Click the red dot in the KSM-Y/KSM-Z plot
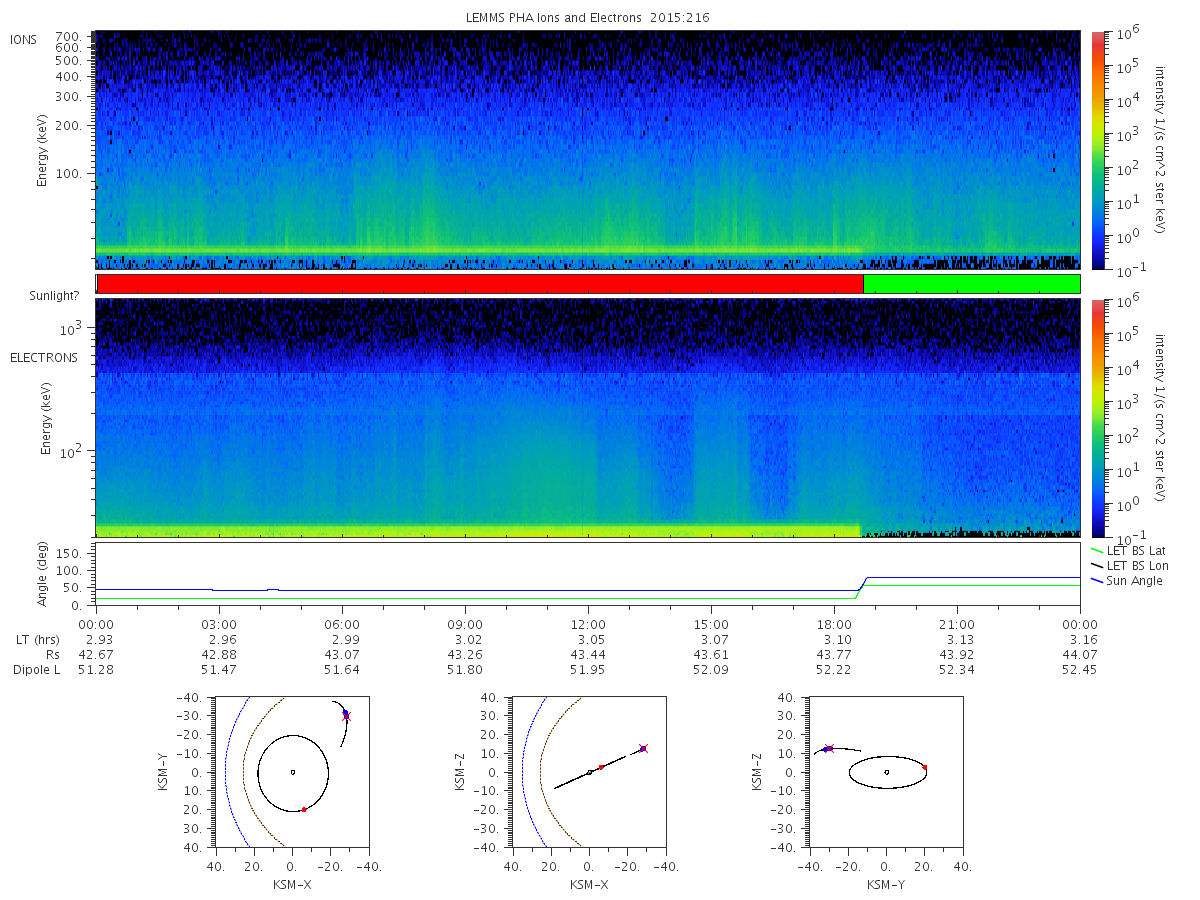1200x900 pixels. tap(925, 767)
